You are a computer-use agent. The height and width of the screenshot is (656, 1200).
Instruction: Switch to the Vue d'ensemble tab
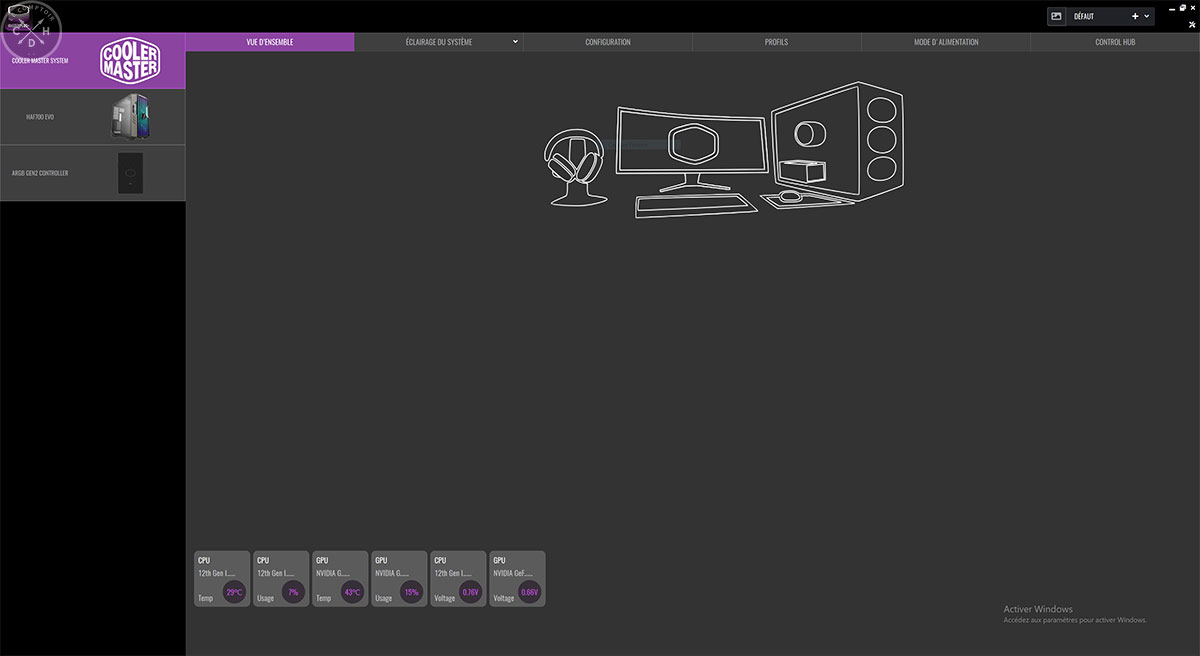(270, 42)
